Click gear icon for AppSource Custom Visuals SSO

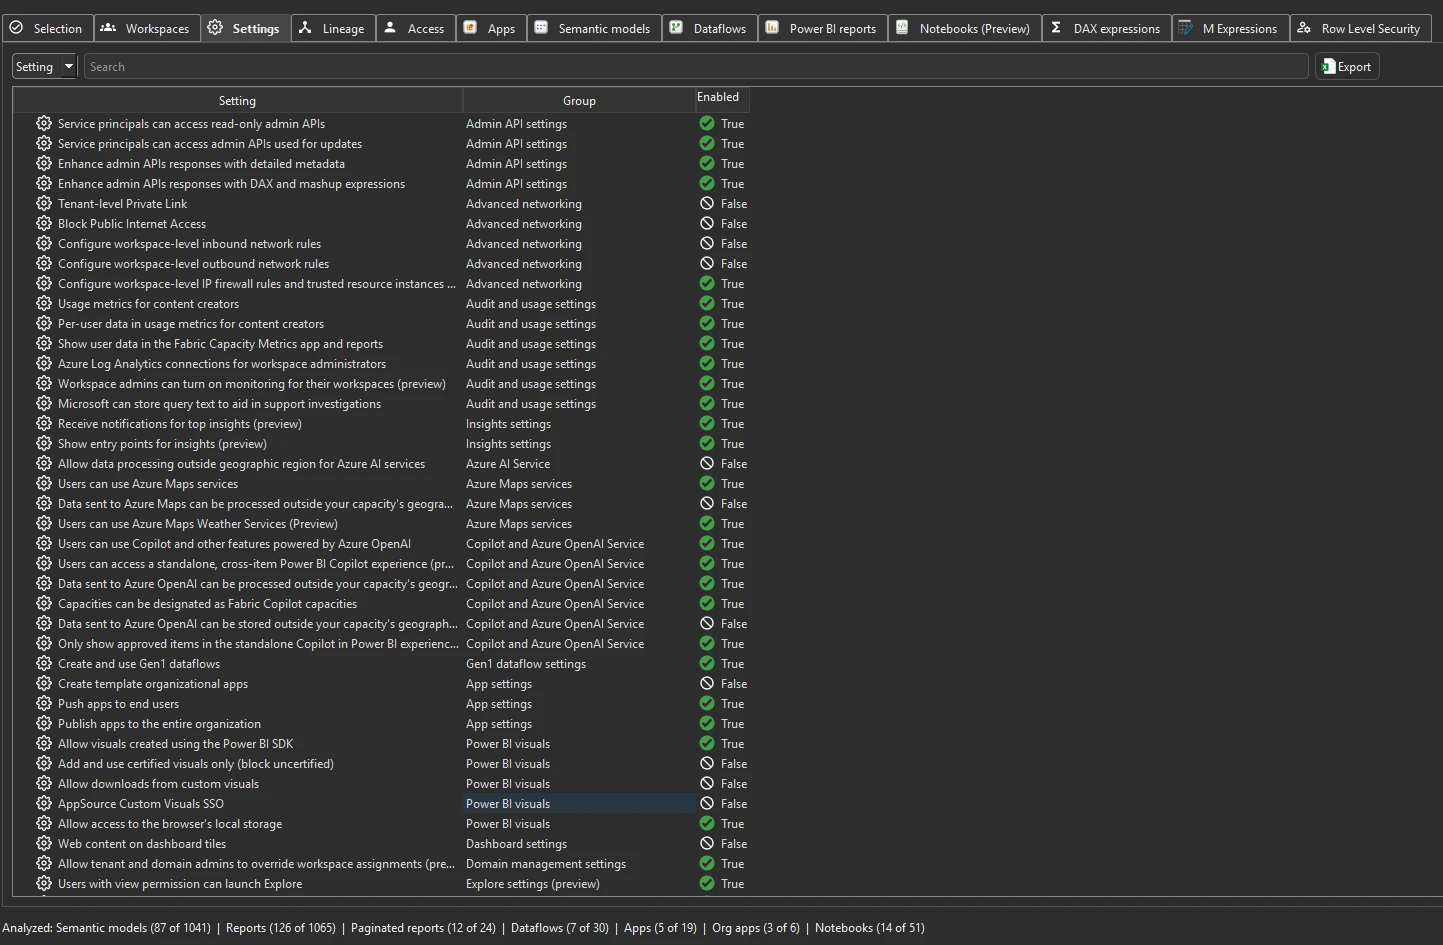pos(44,803)
